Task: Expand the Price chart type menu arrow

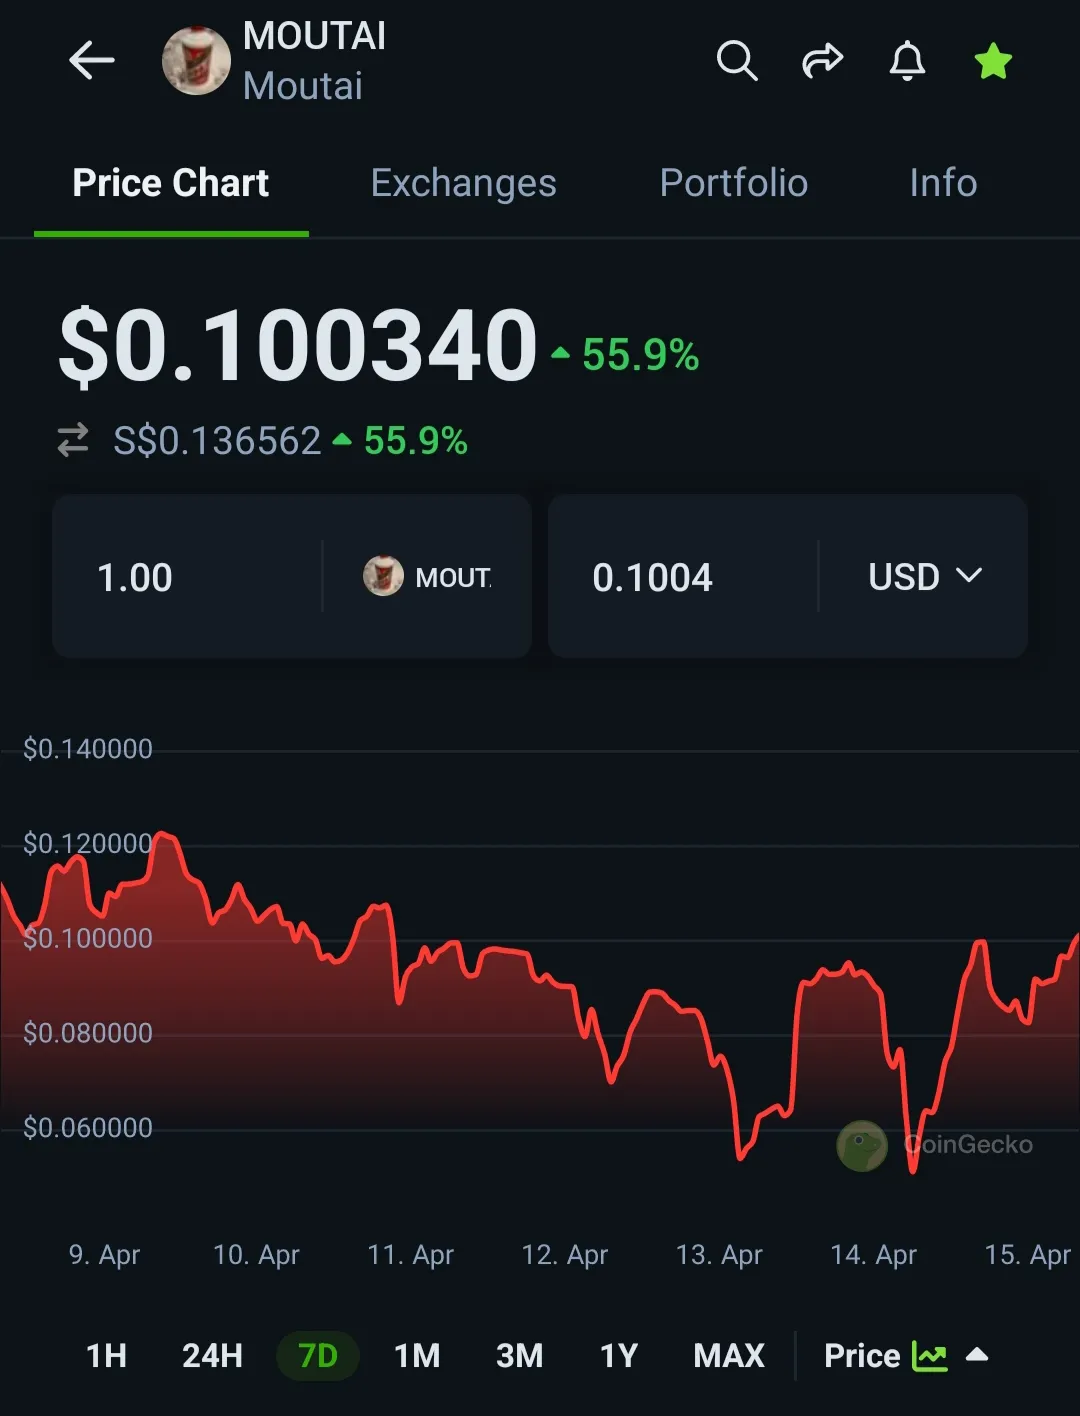Action: [x=977, y=1355]
